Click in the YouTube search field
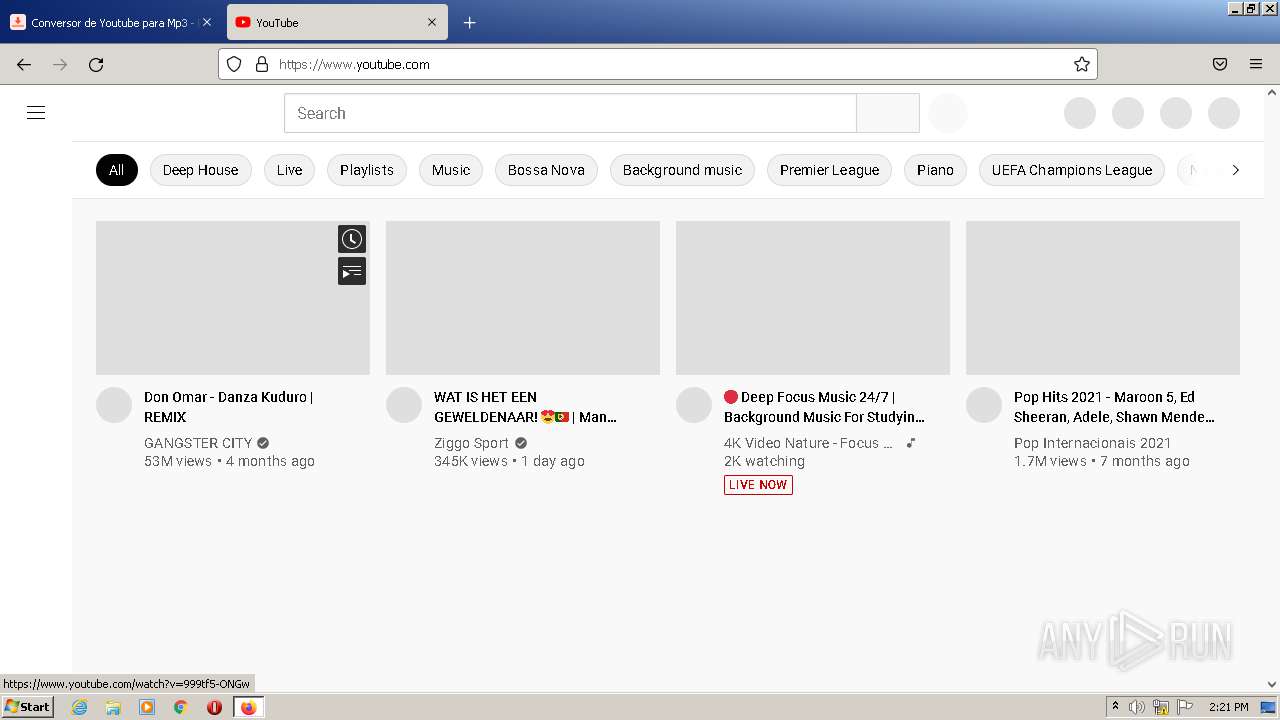Image resolution: width=1280 pixels, height=720 pixels. pos(570,113)
